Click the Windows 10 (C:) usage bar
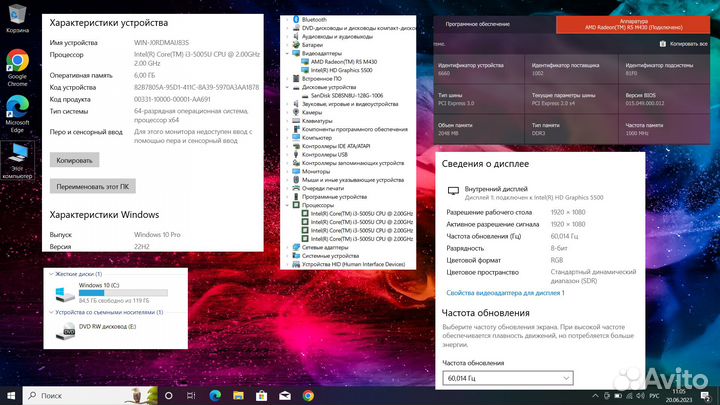This screenshot has height=405, width=720. coord(123,293)
